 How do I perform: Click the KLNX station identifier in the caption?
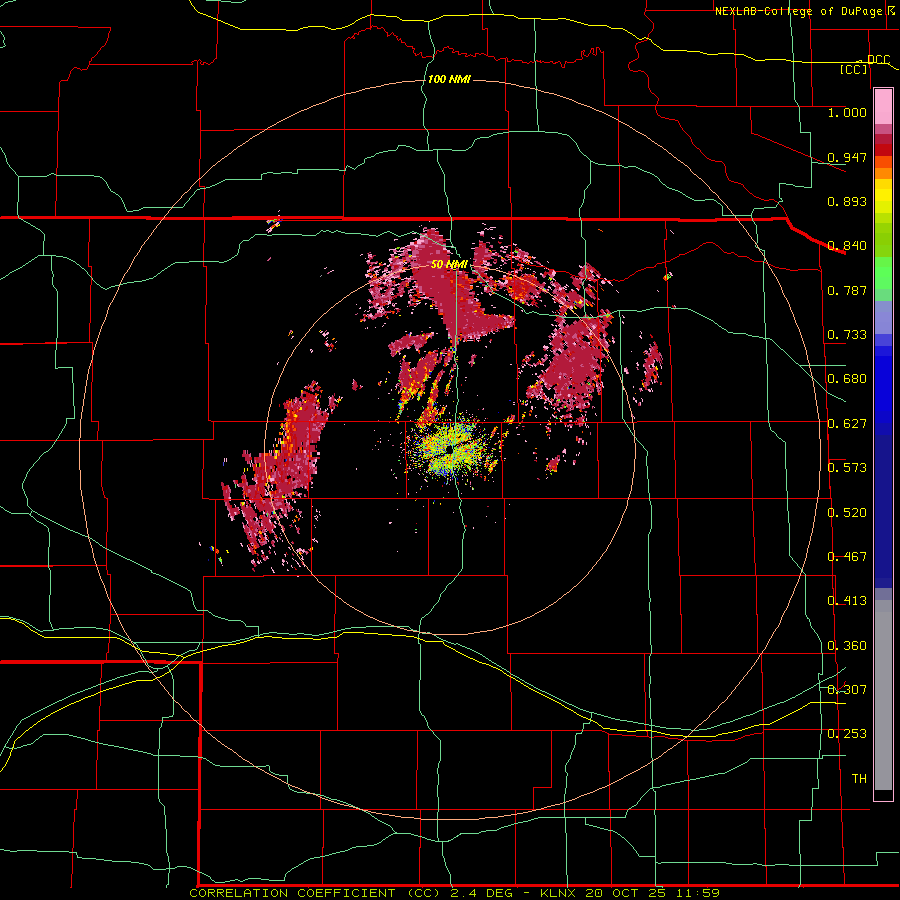pyautogui.click(x=558, y=893)
